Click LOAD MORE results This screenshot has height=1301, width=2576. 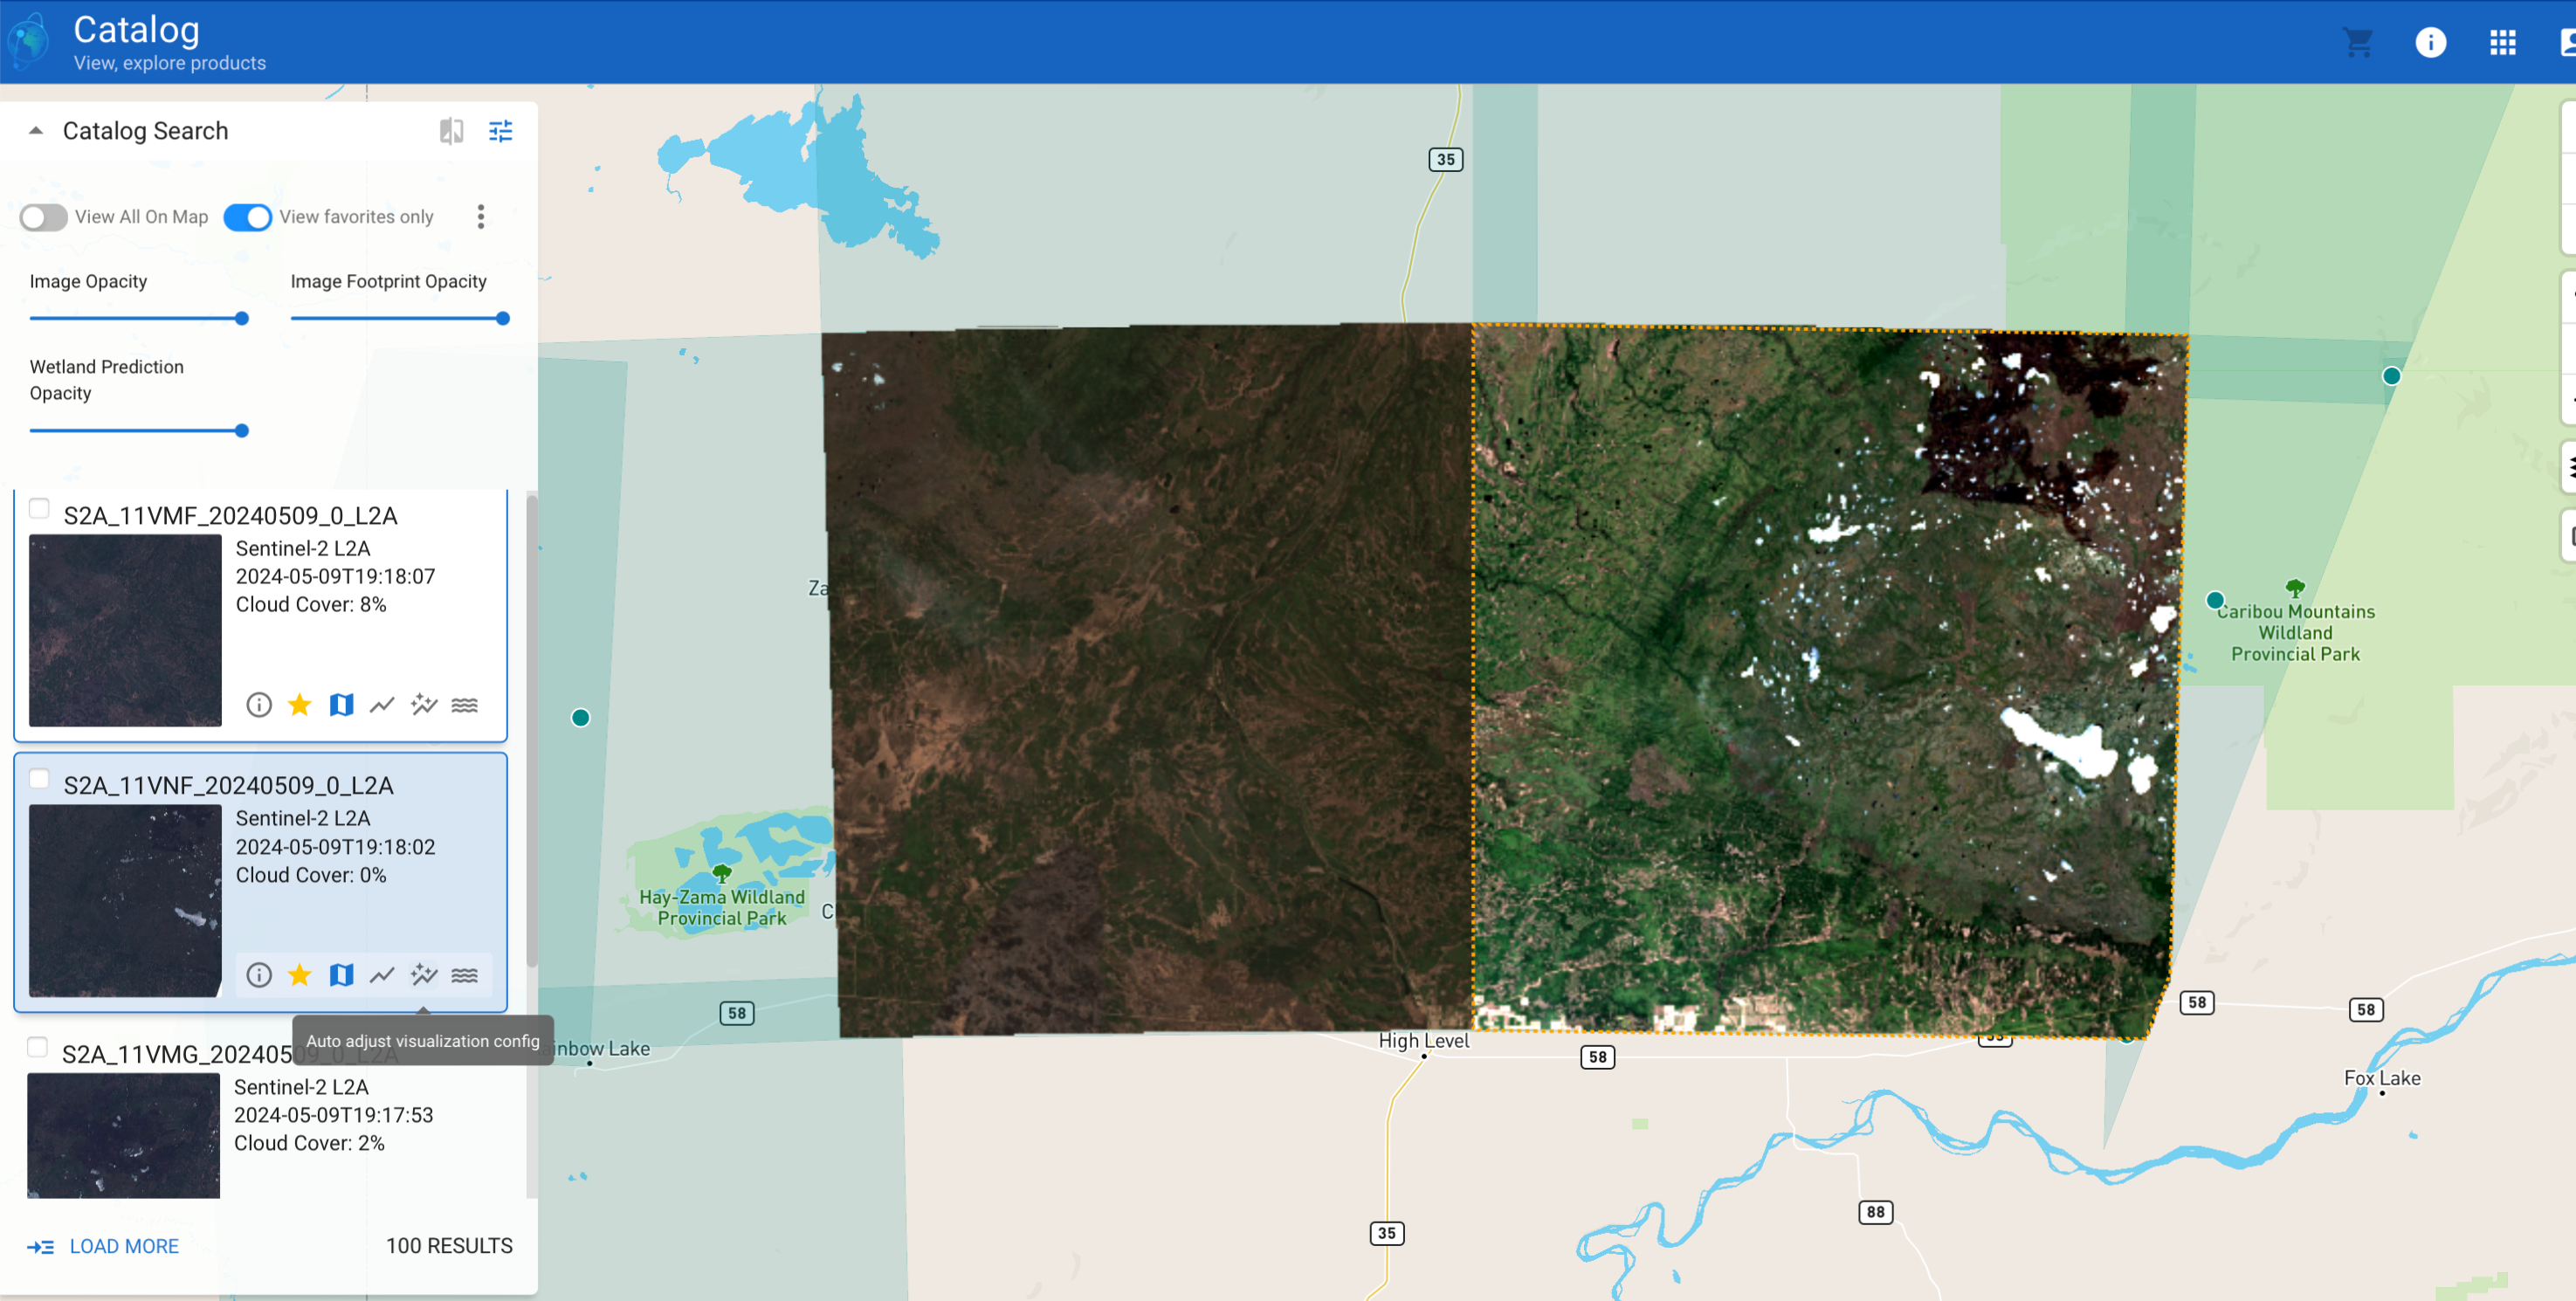pos(103,1247)
